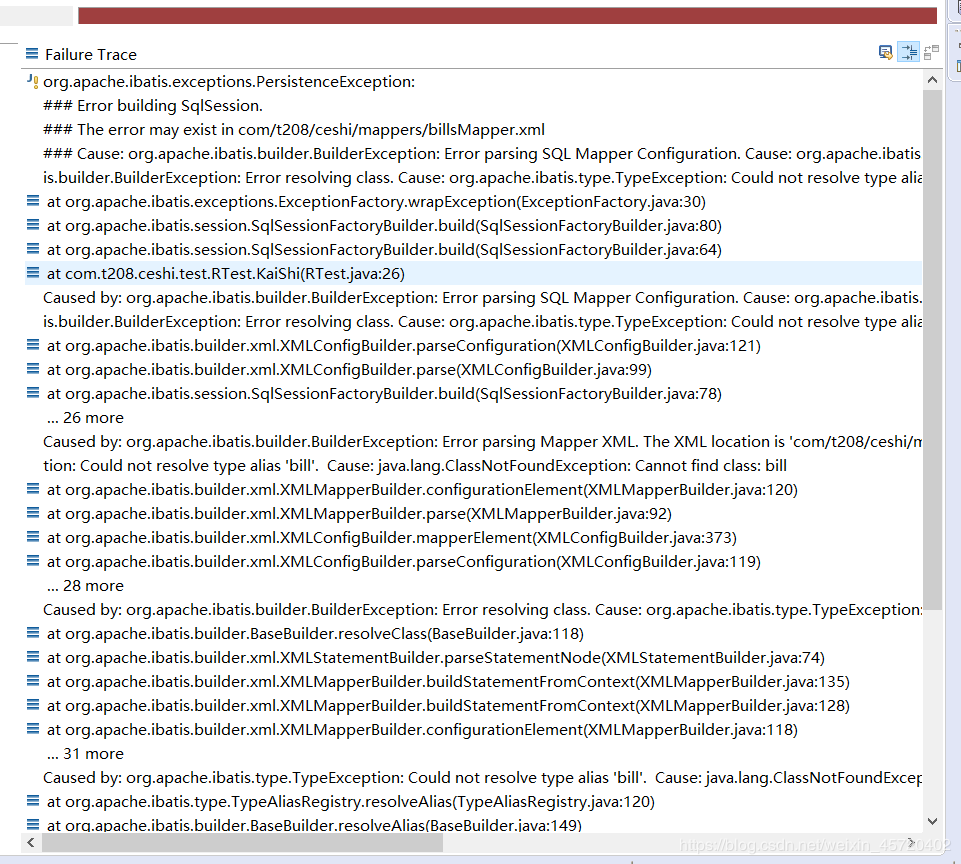Select line RTest.KaiShi(RTest.java:26)
The image size is (961, 864).
pyautogui.click(x=226, y=273)
